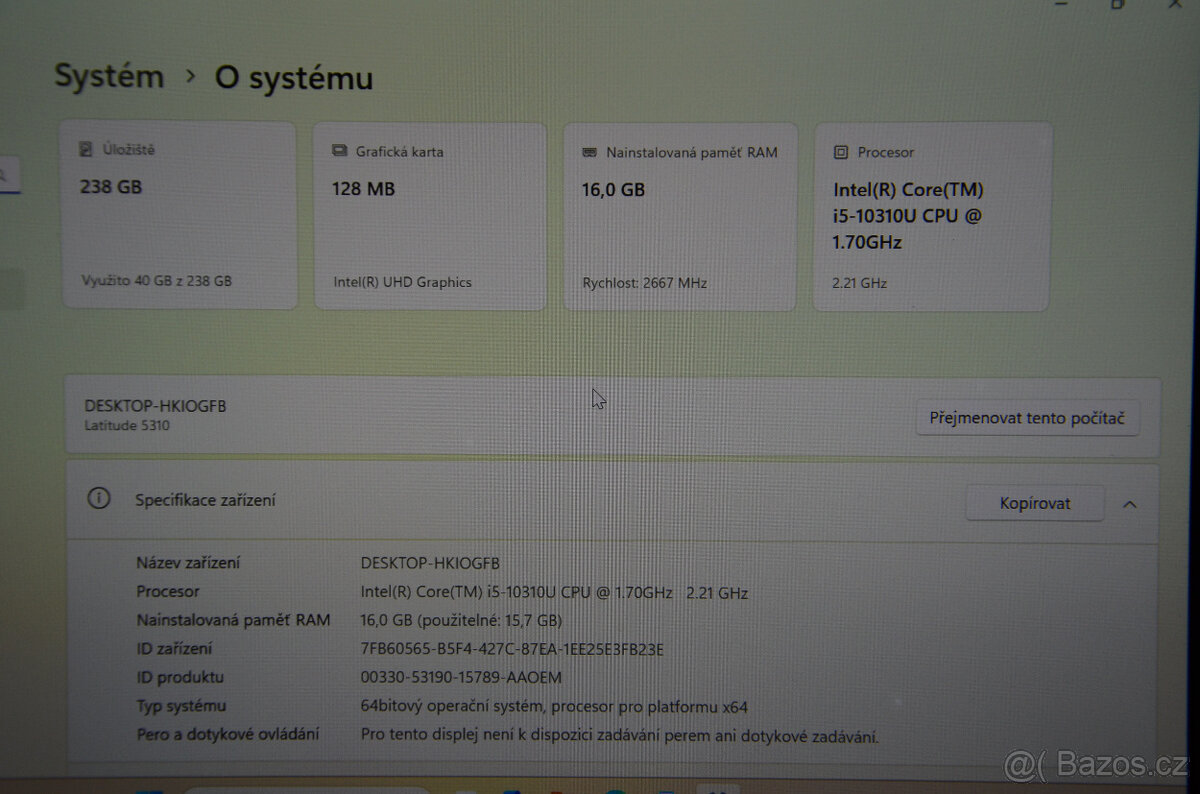The height and width of the screenshot is (794, 1200).
Task: Open the Úložiště 238 GB card
Action: pyautogui.click(x=178, y=213)
